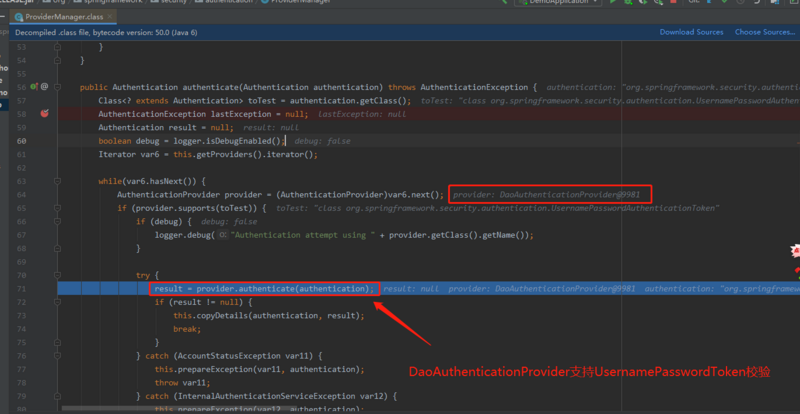
Task: Click 'throw var11;' on line 78
Action: pyautogui.click(x=182, y=383)
